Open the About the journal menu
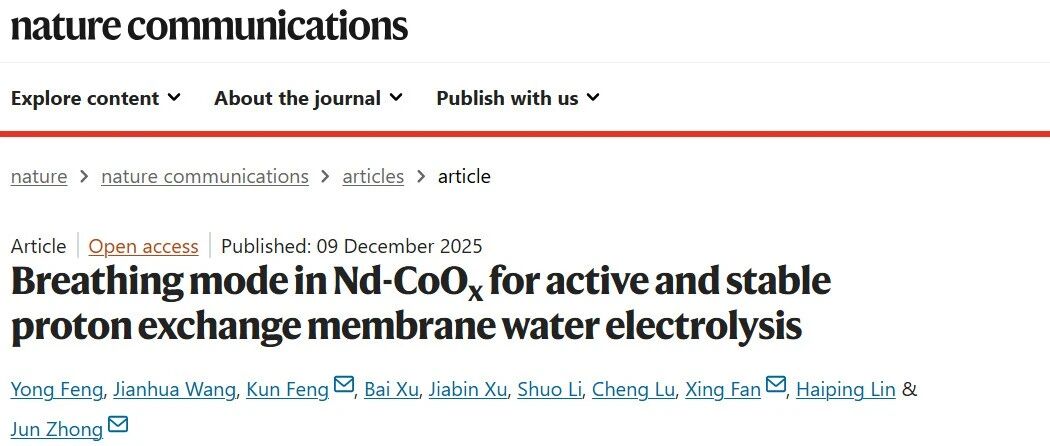 coord(308,98)
